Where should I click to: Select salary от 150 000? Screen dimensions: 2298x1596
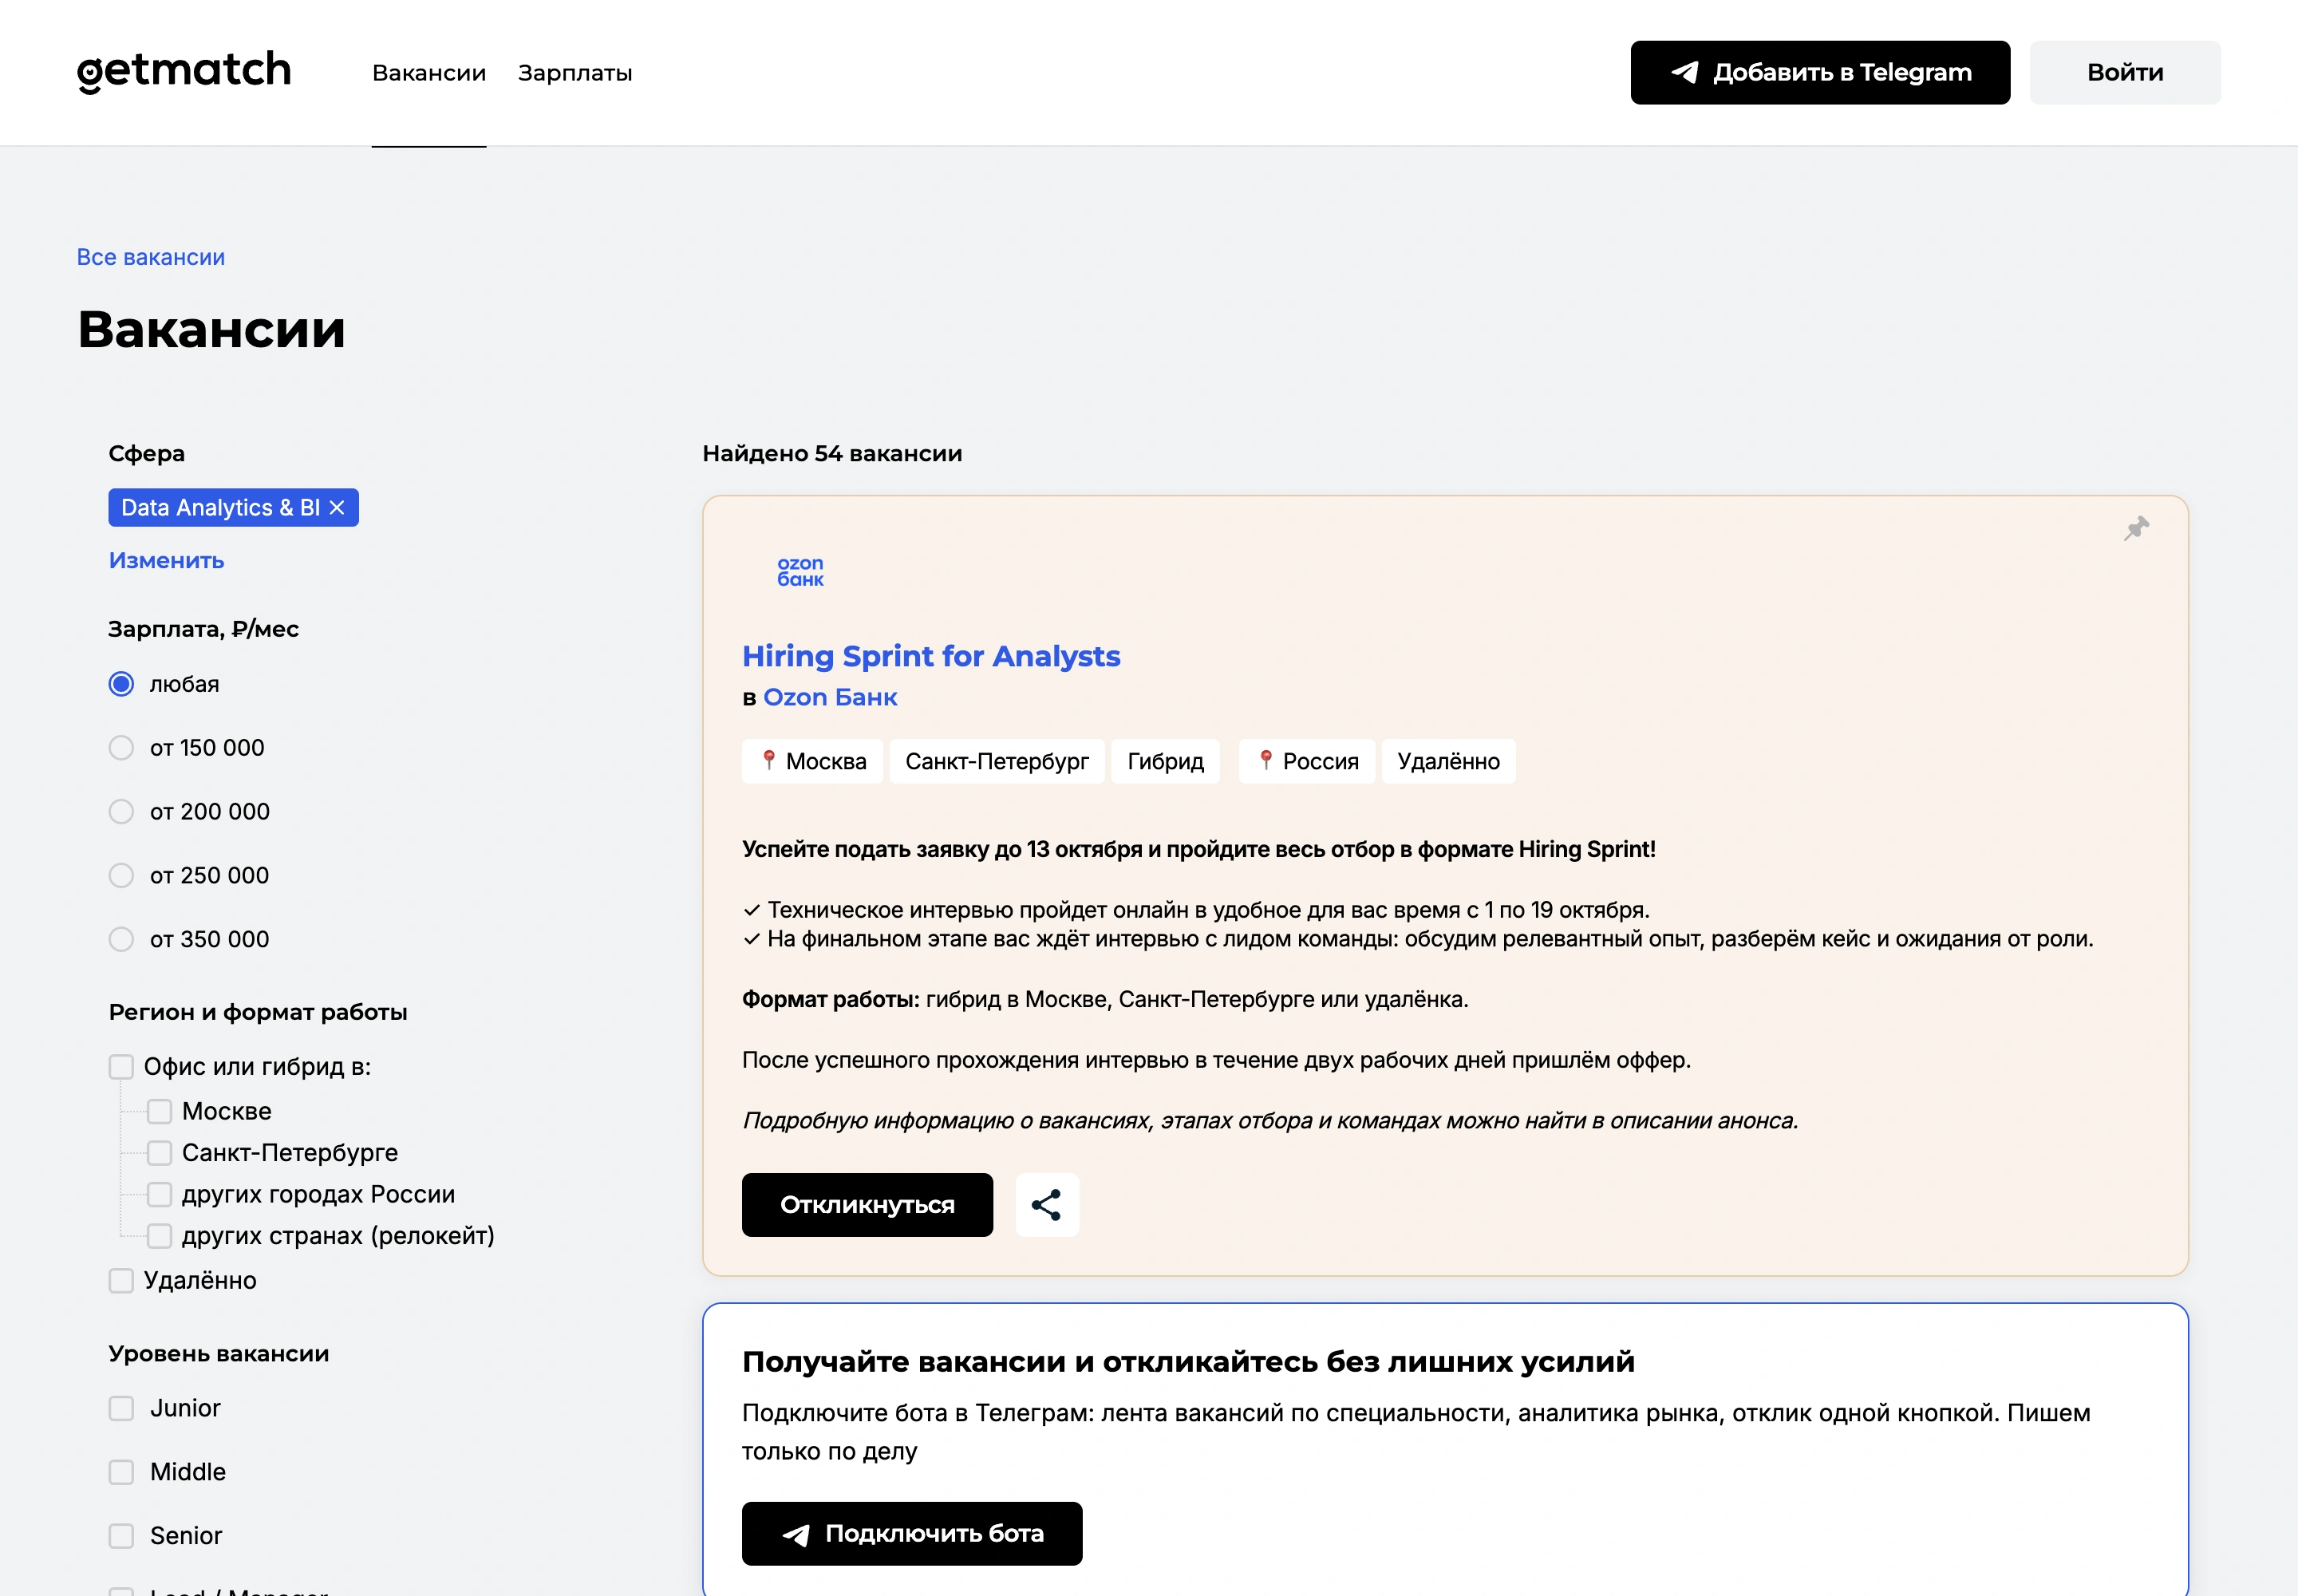[x=121, y=748]
